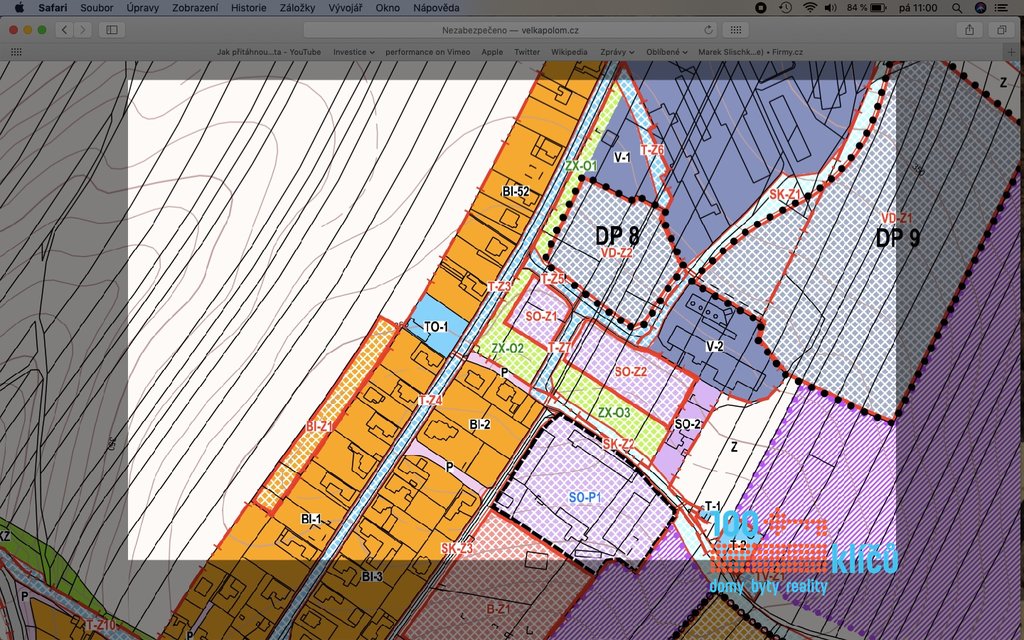The image size is (1024, 640).
Task: Open the Soubor menu
Action: (x=97, y=8)
